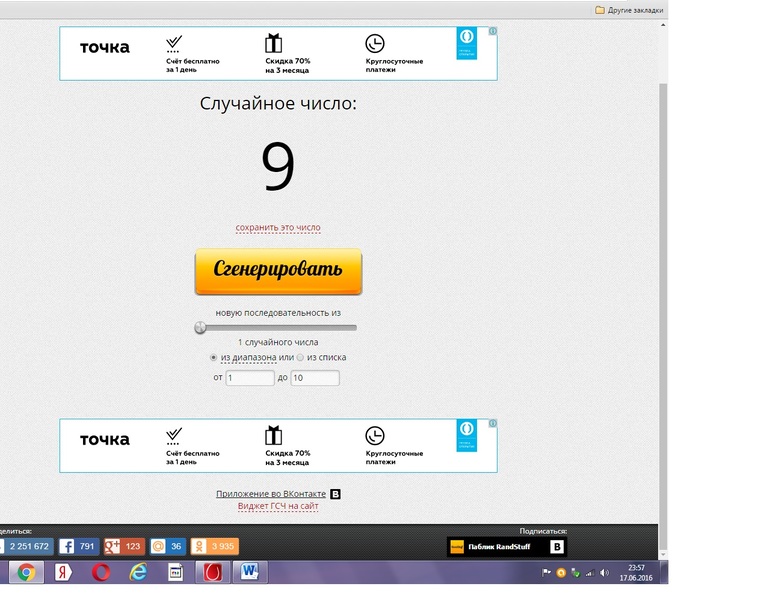
Task: Open Internet Explorer from taskbar
Action: point(138,573)
